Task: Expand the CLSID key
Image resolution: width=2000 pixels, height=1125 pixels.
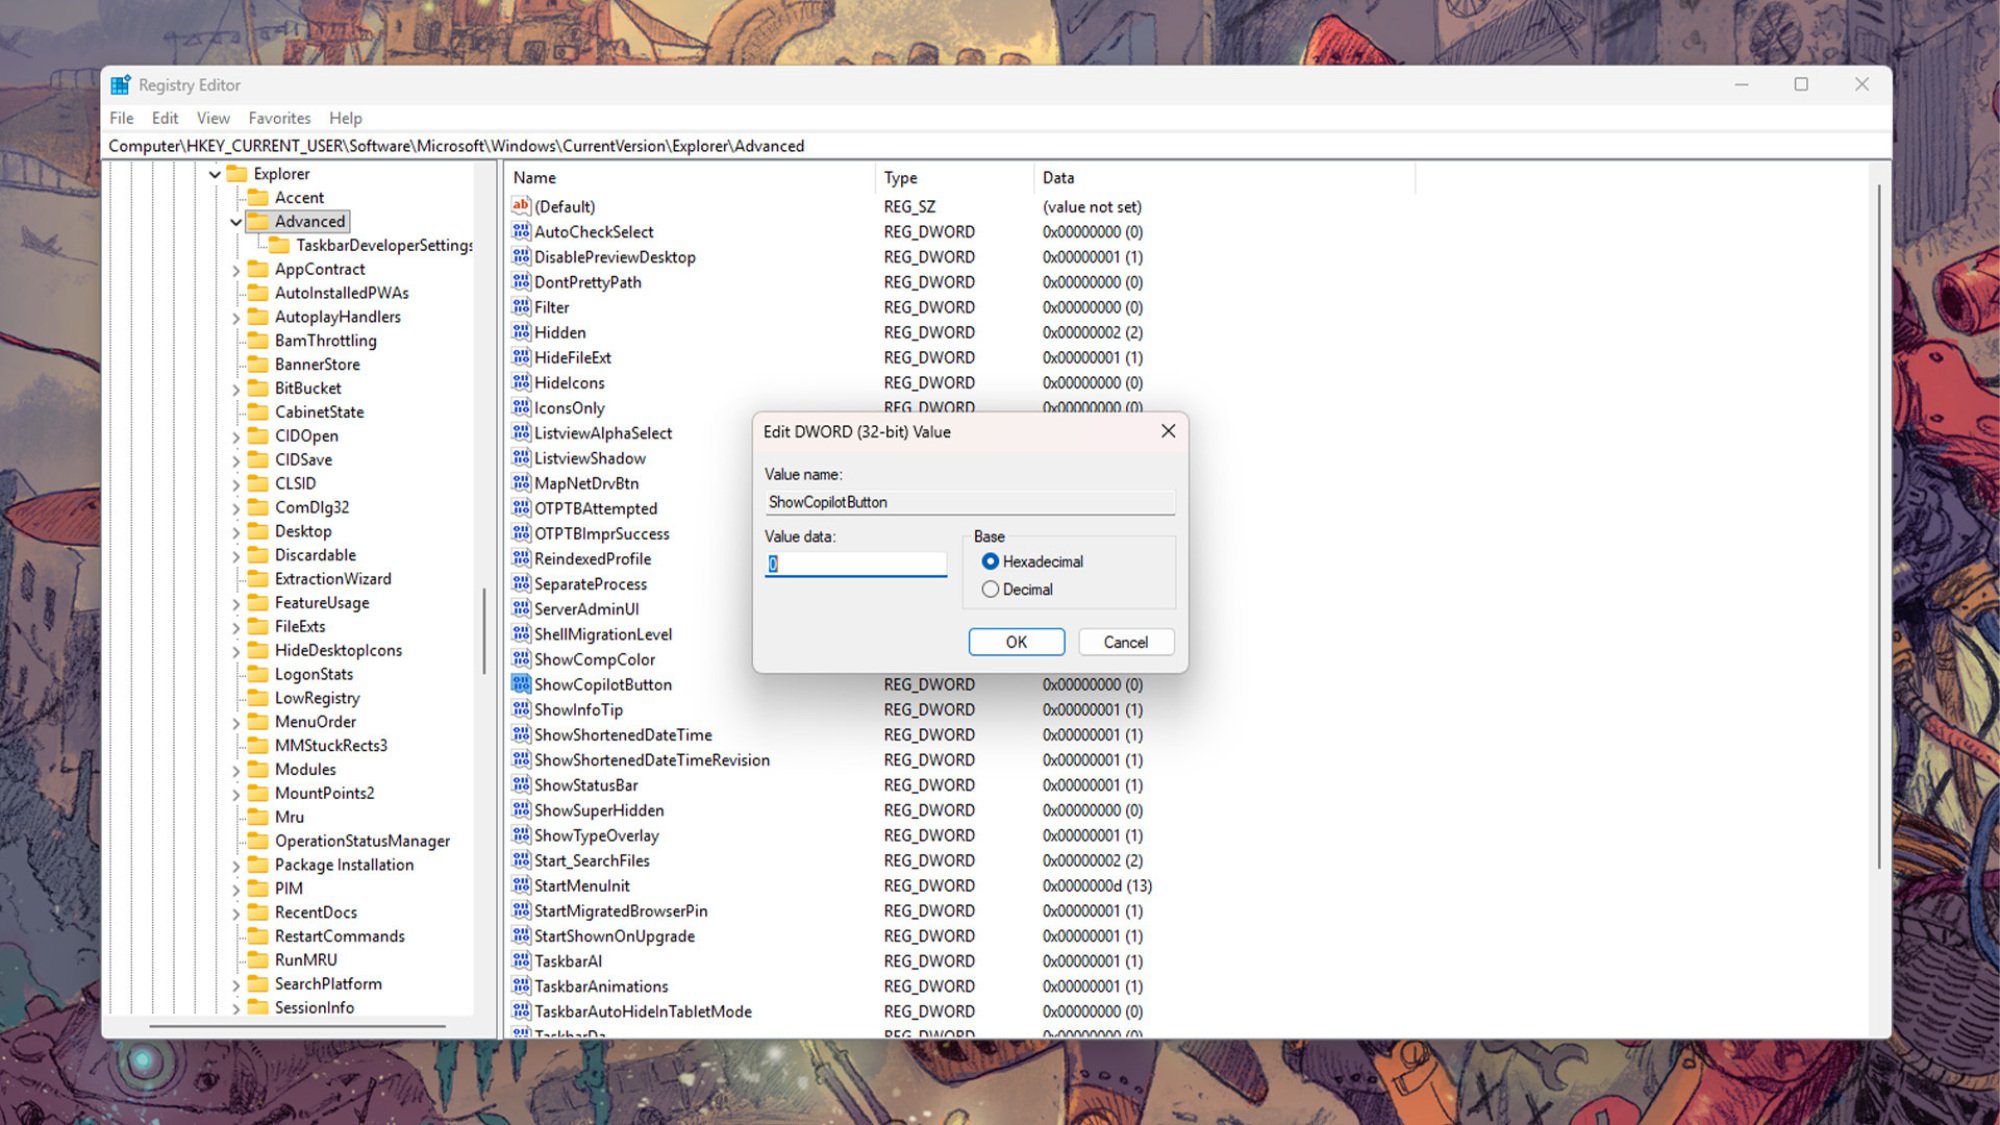Action: (x=236, y=483)
